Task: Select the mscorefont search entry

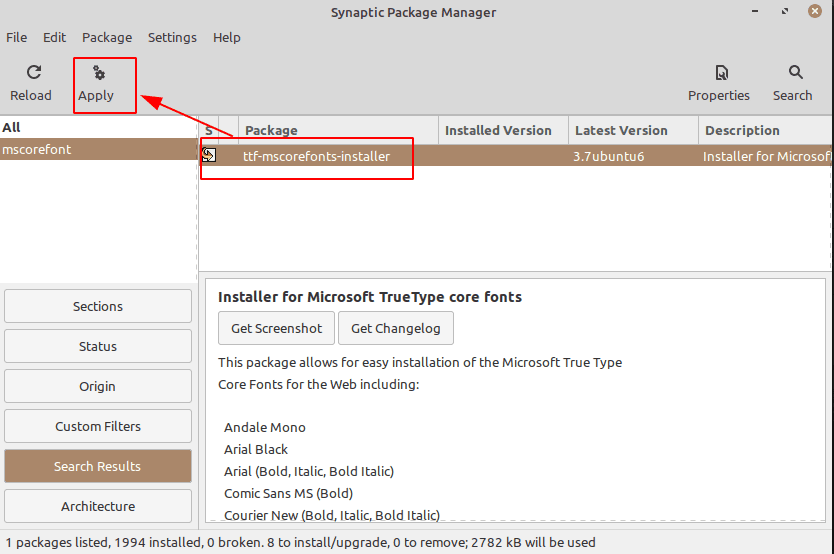Action: [98, 149]
